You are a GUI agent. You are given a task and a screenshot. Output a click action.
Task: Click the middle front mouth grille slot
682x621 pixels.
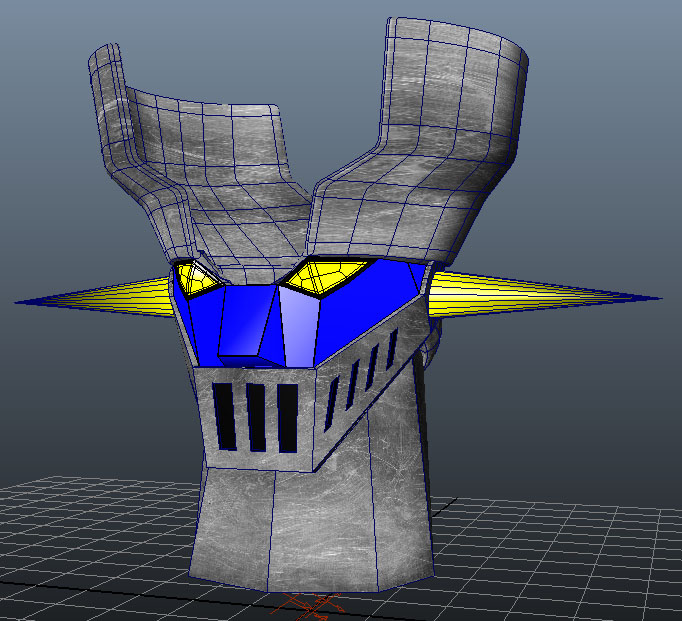(x=256, y=417)
